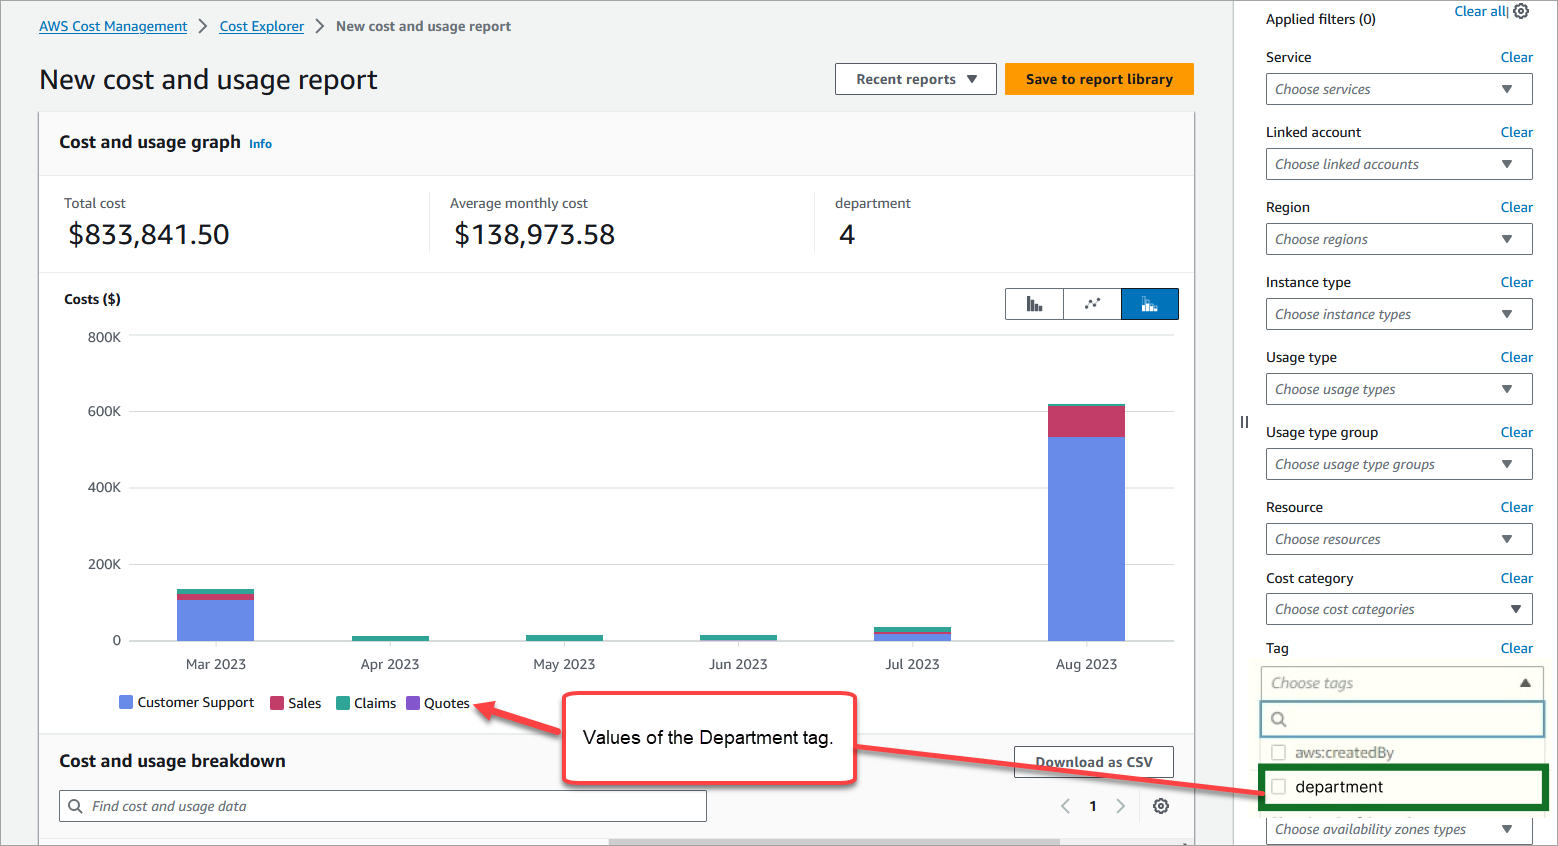
Task: Check the department tag checkbox
Action: [x=1278, y=787]
